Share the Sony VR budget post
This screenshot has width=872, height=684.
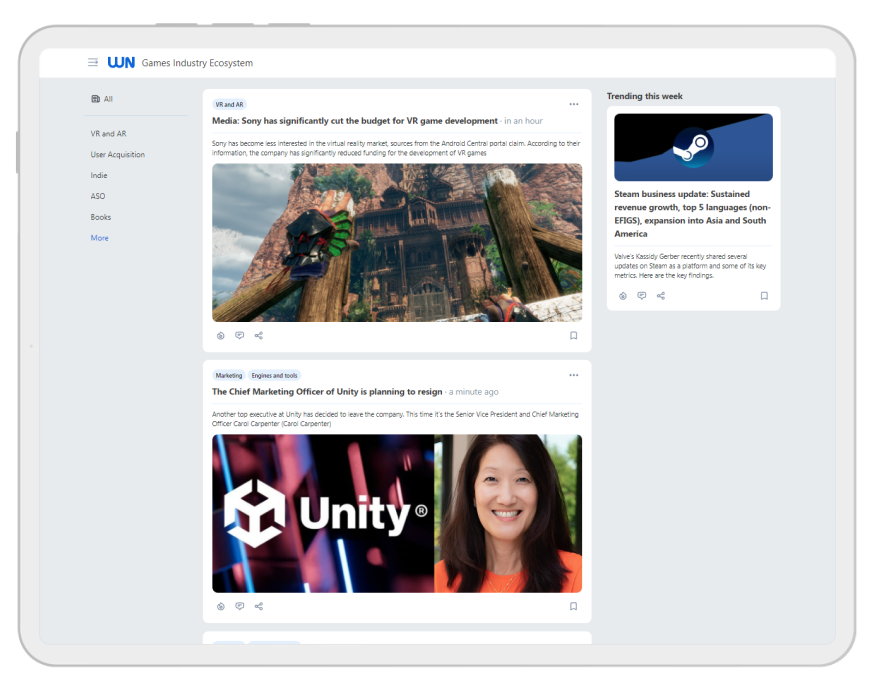click(259, 335)
